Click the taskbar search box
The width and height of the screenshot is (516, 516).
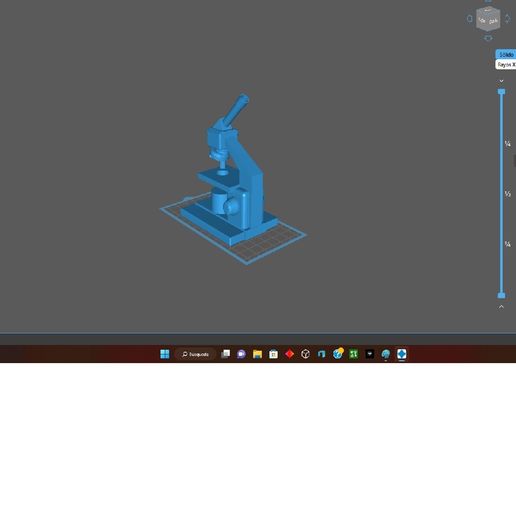195,354
